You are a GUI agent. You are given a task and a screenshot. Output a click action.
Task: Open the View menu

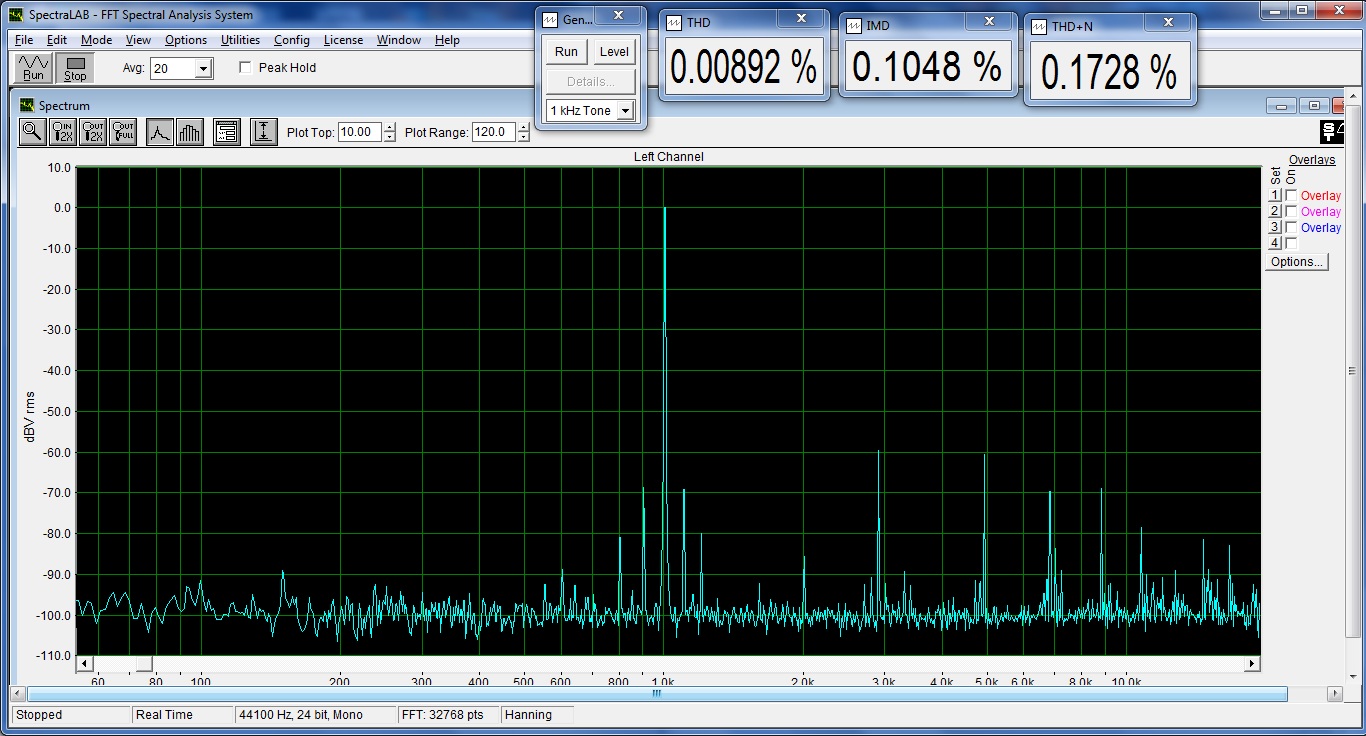pyautogui.click(x=138, y=40)
